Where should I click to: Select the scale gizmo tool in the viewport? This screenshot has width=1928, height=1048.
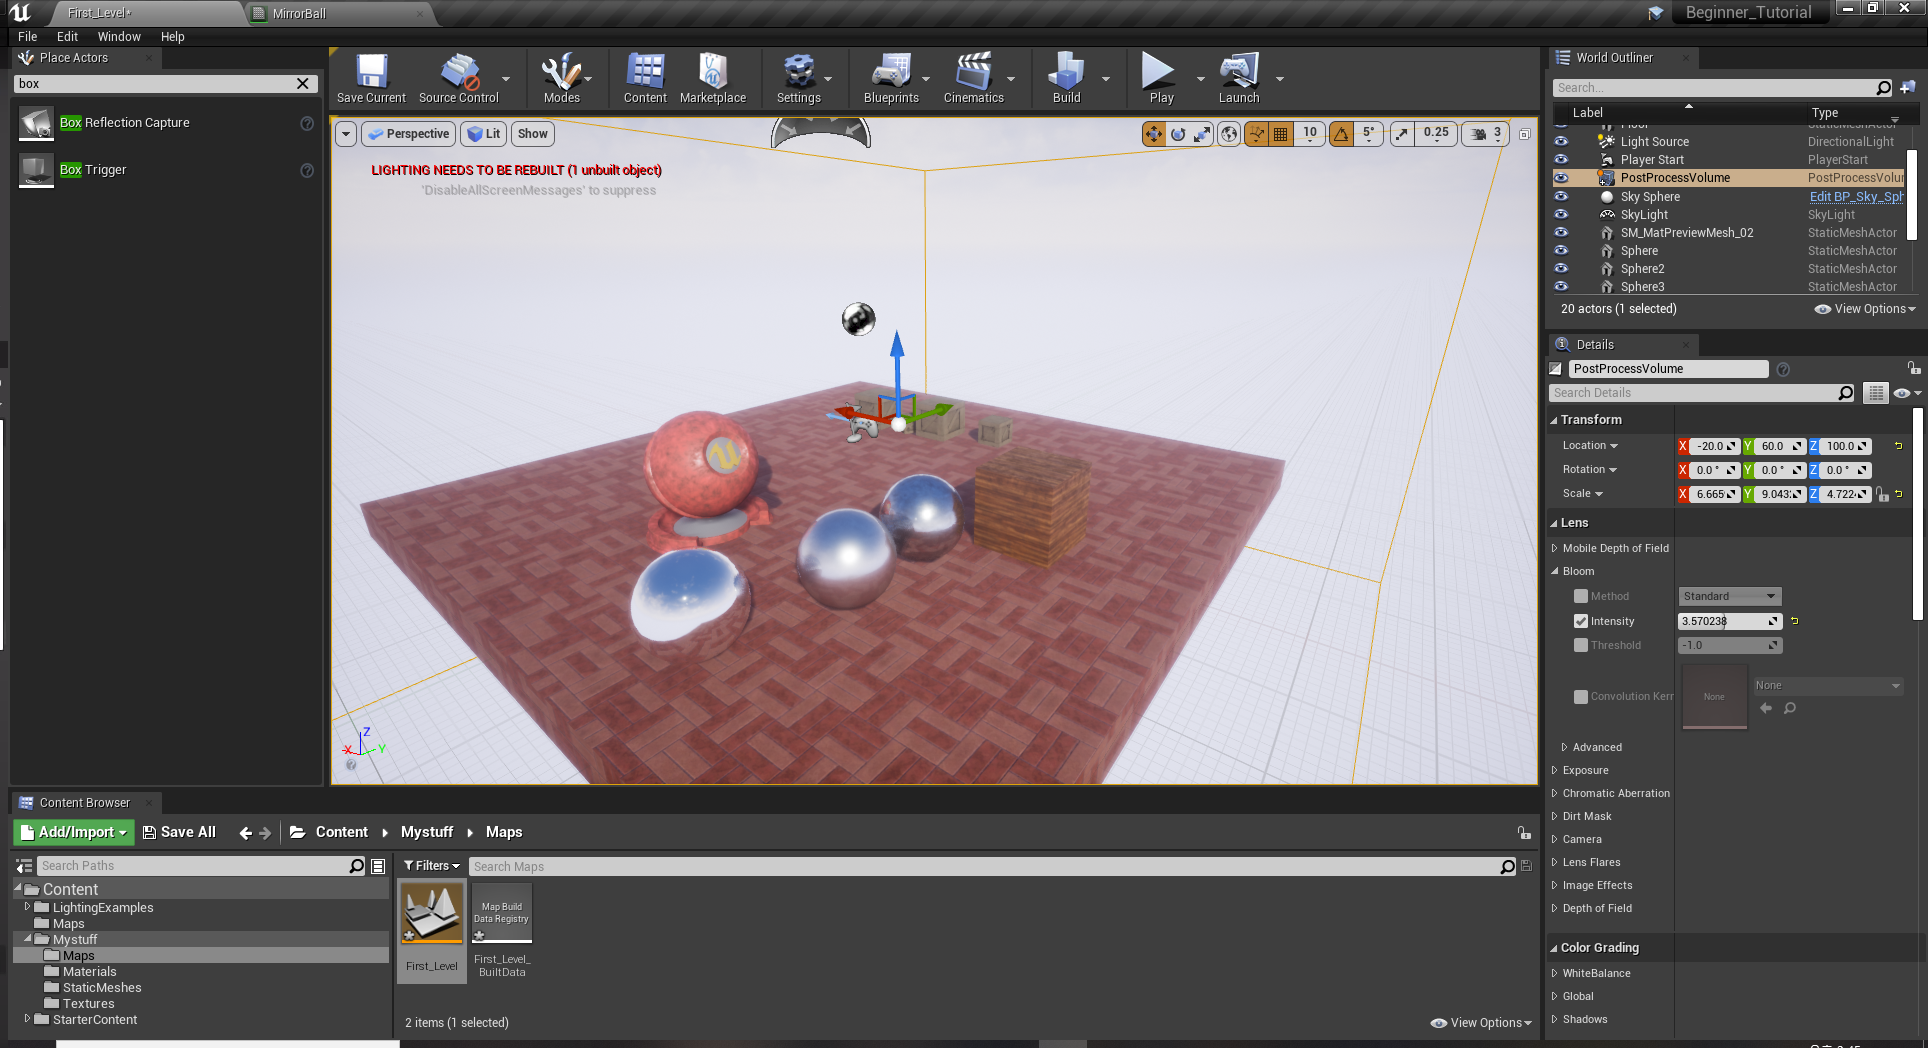click(x=1202, y=133)
